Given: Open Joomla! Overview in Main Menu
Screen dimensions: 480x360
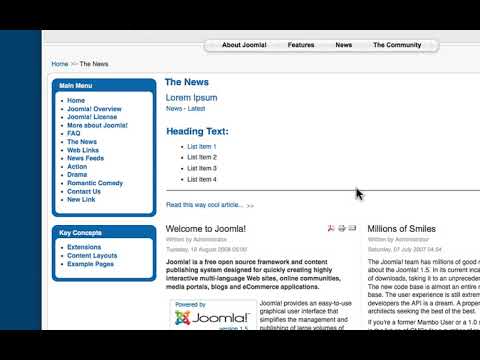Looking at the screenshot, I should [94, 109].
